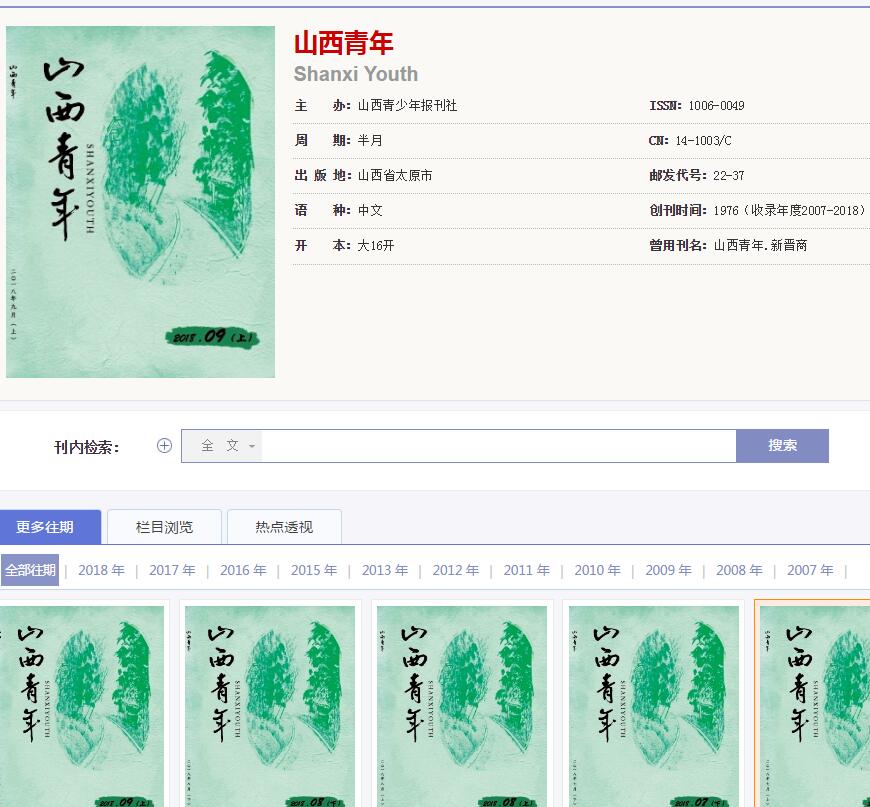Choose the 2013 年 issue list
Screen dimensions: 870x807
click(385, 570)
